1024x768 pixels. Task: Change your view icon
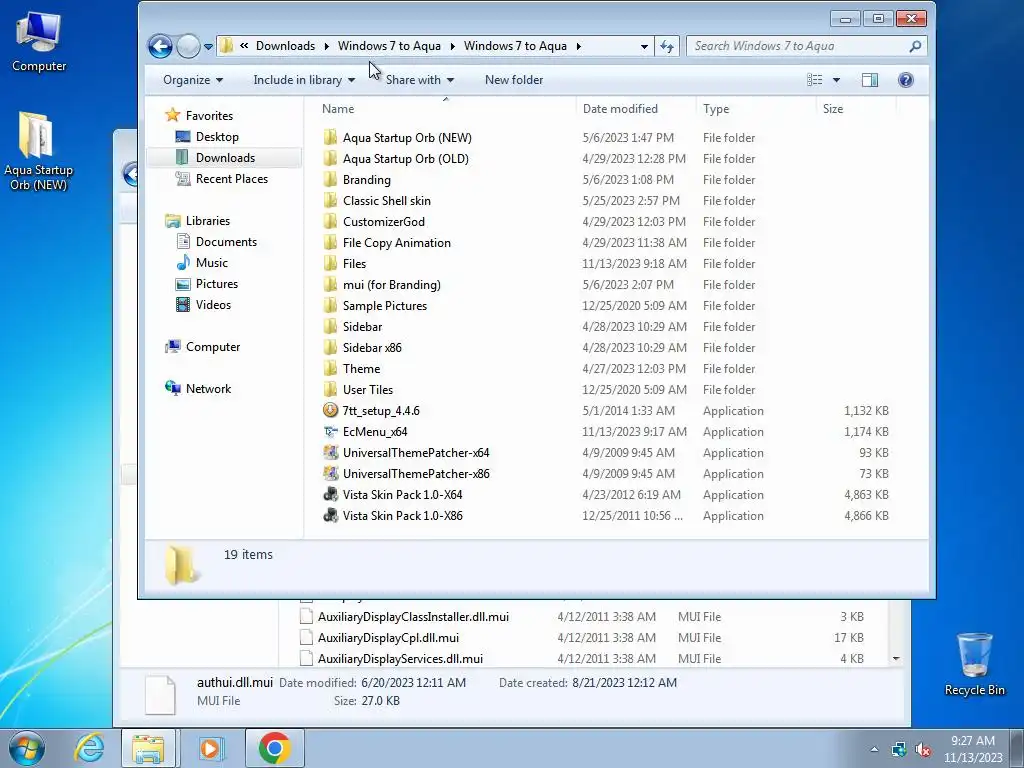pos(814,80)
